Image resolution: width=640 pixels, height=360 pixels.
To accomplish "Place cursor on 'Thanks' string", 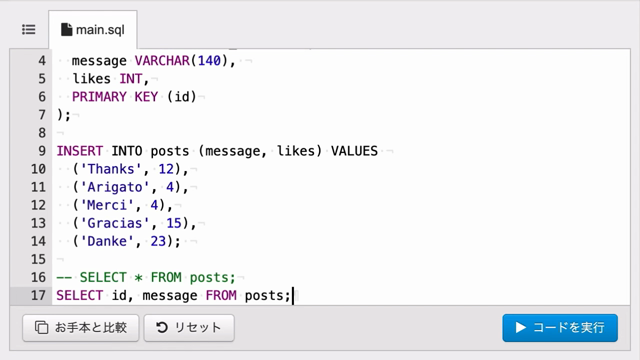I will coord(111,169).
